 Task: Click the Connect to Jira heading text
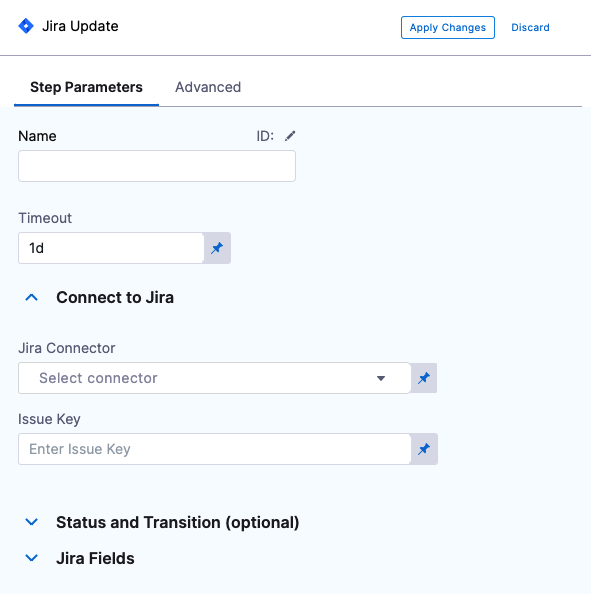click(x=115, y=297)
